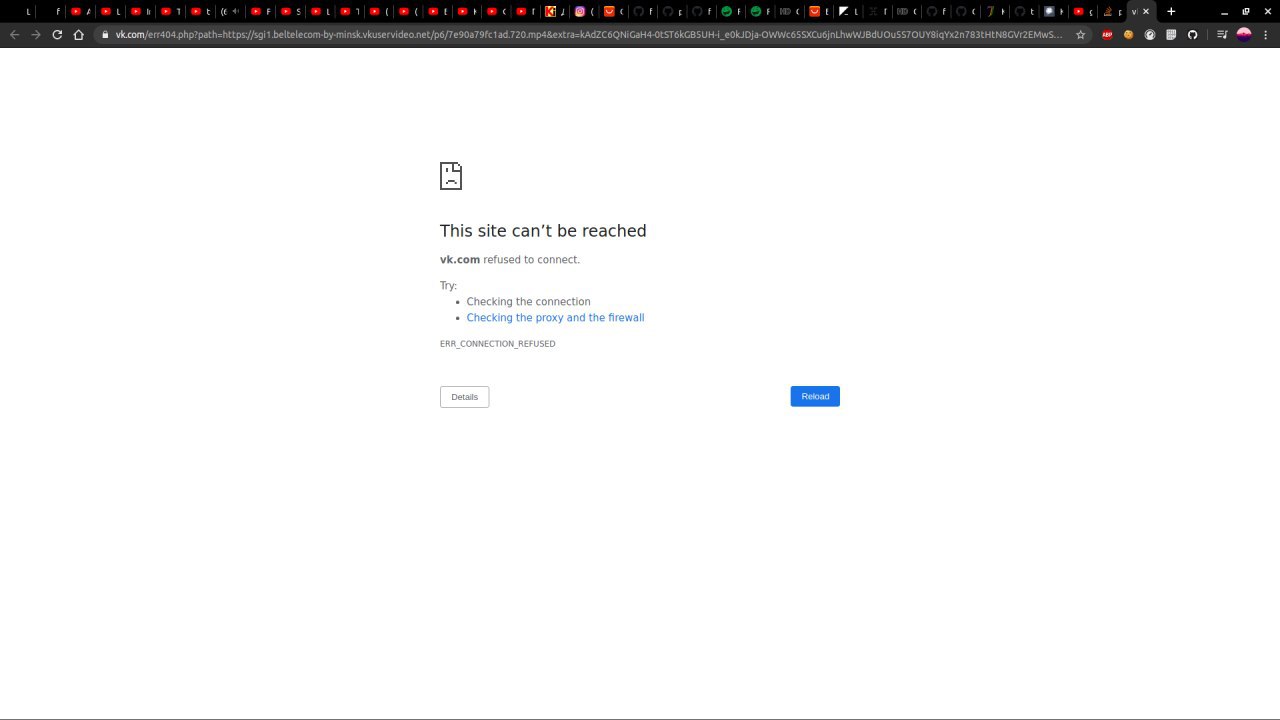Image resolution: width=1280 pixels, height=720 pixels.
Task: Open the home page via house icon
Action: (79, 34)
